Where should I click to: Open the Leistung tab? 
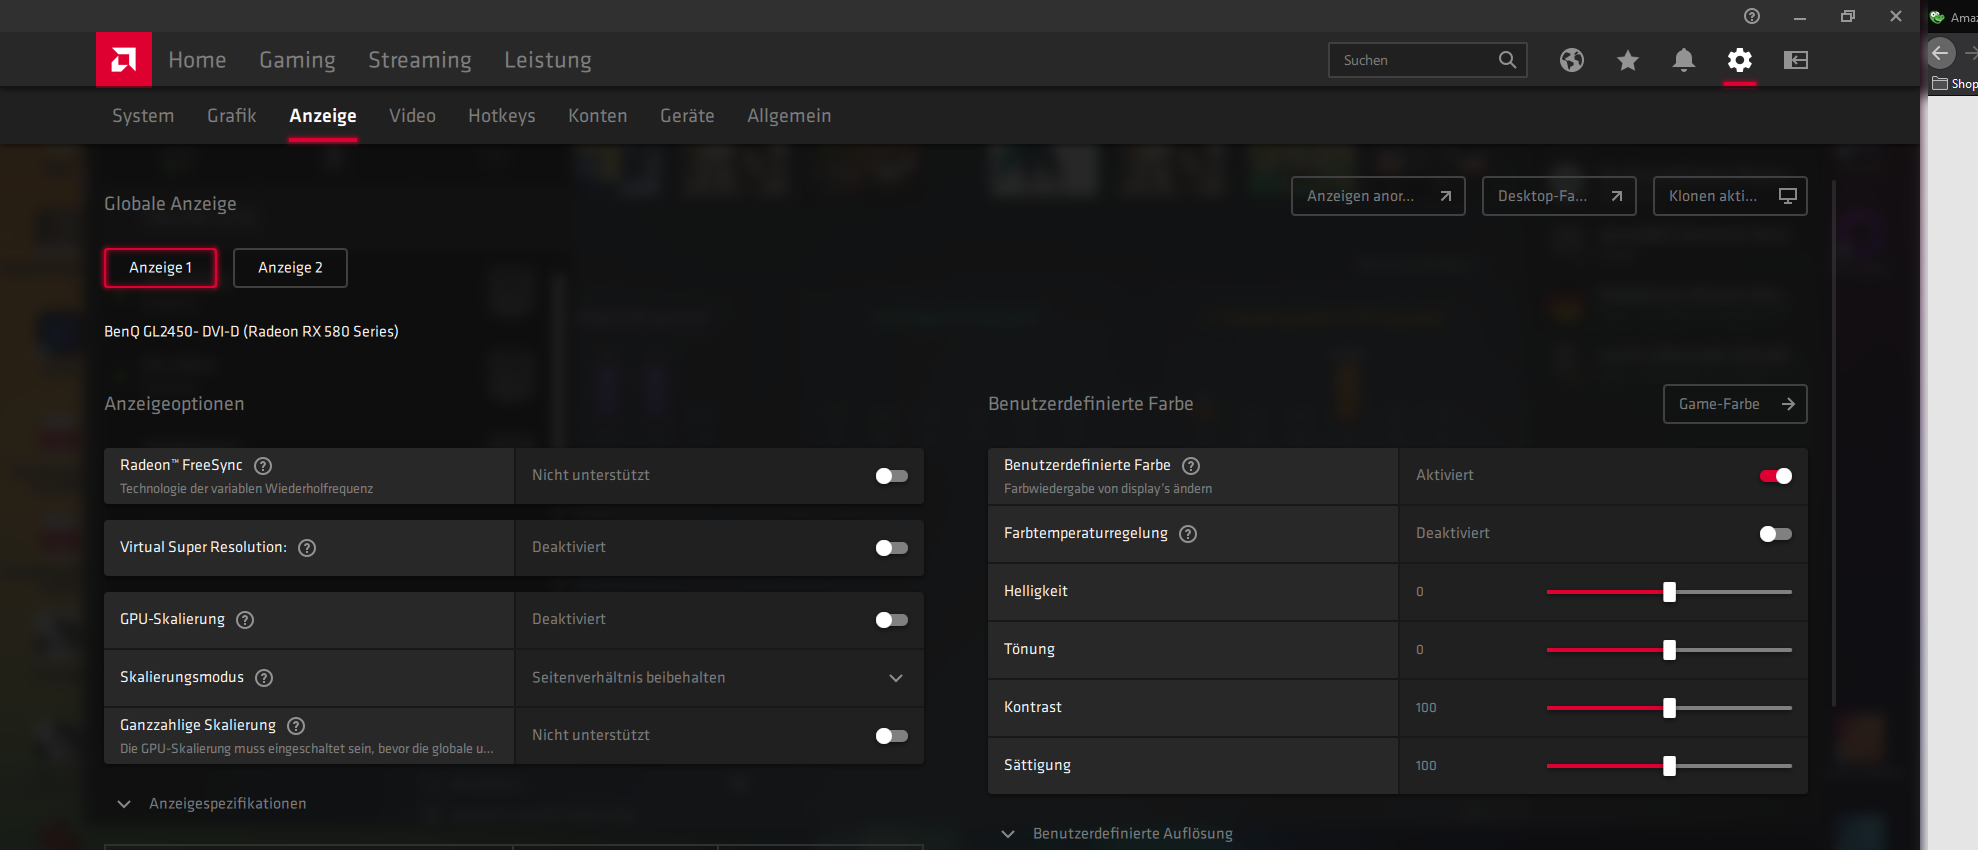(x=548, y=60)
